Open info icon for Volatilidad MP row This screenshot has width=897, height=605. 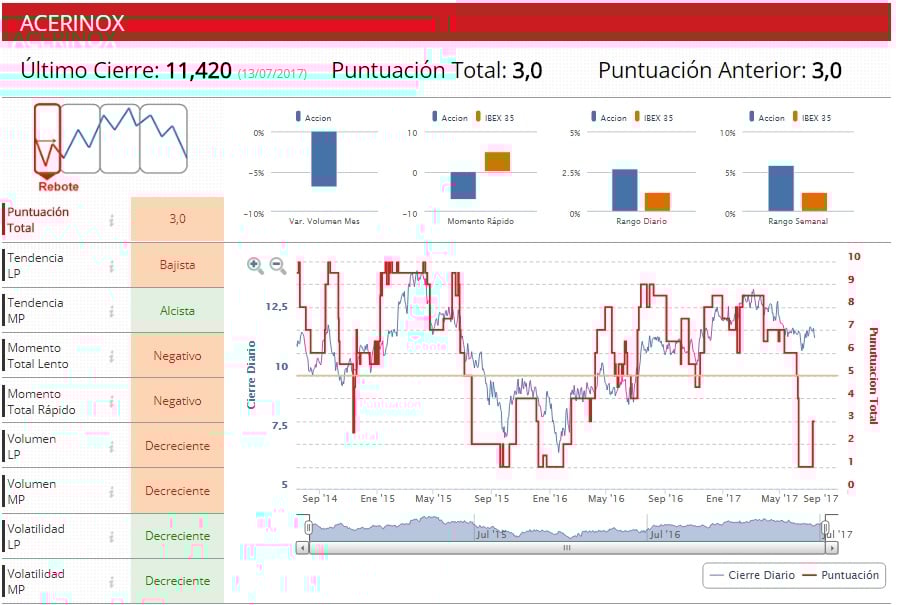coord(112,582)
